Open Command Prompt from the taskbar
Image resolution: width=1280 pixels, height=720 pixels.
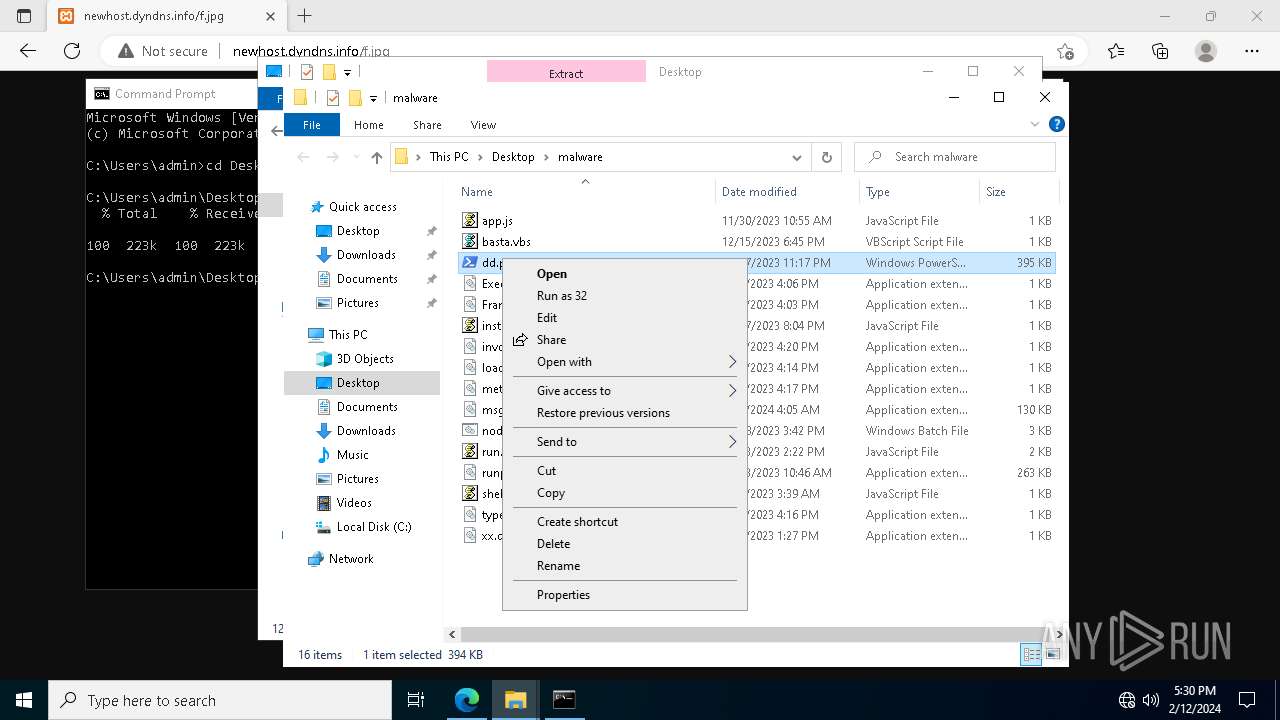click(x=564, y=700)
